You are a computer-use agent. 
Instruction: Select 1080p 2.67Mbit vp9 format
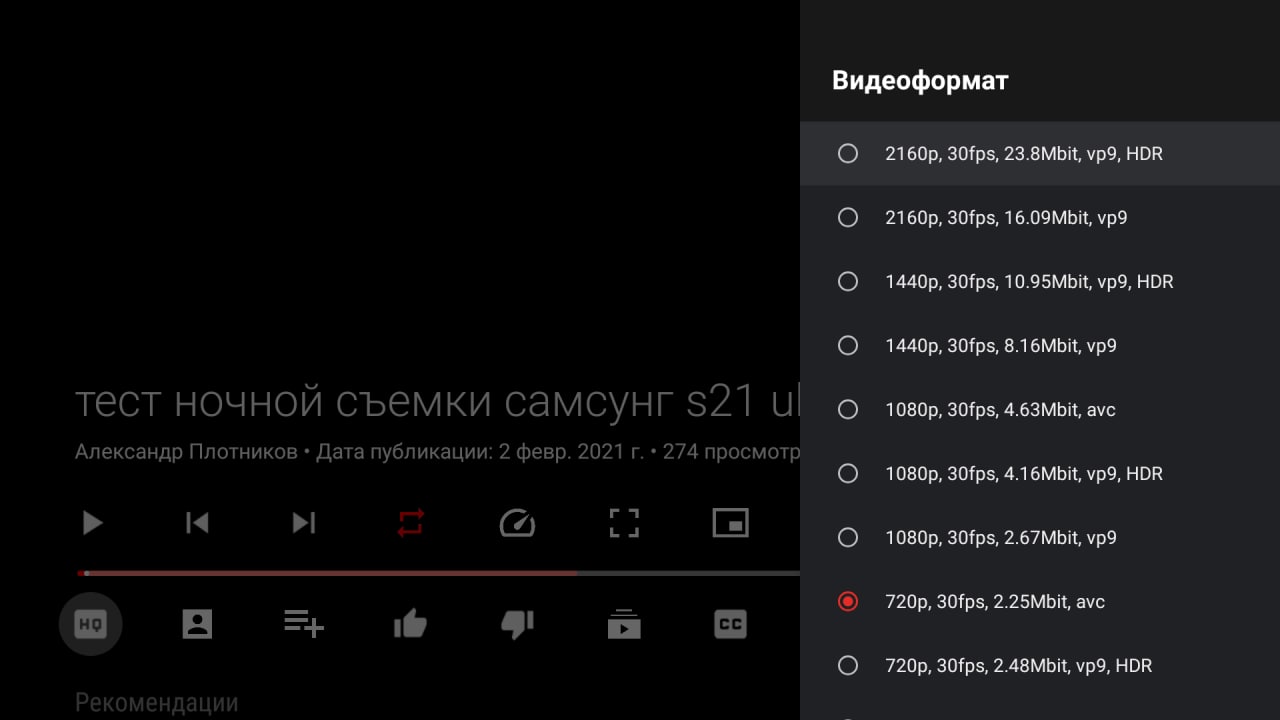[x=1040, y=538]
